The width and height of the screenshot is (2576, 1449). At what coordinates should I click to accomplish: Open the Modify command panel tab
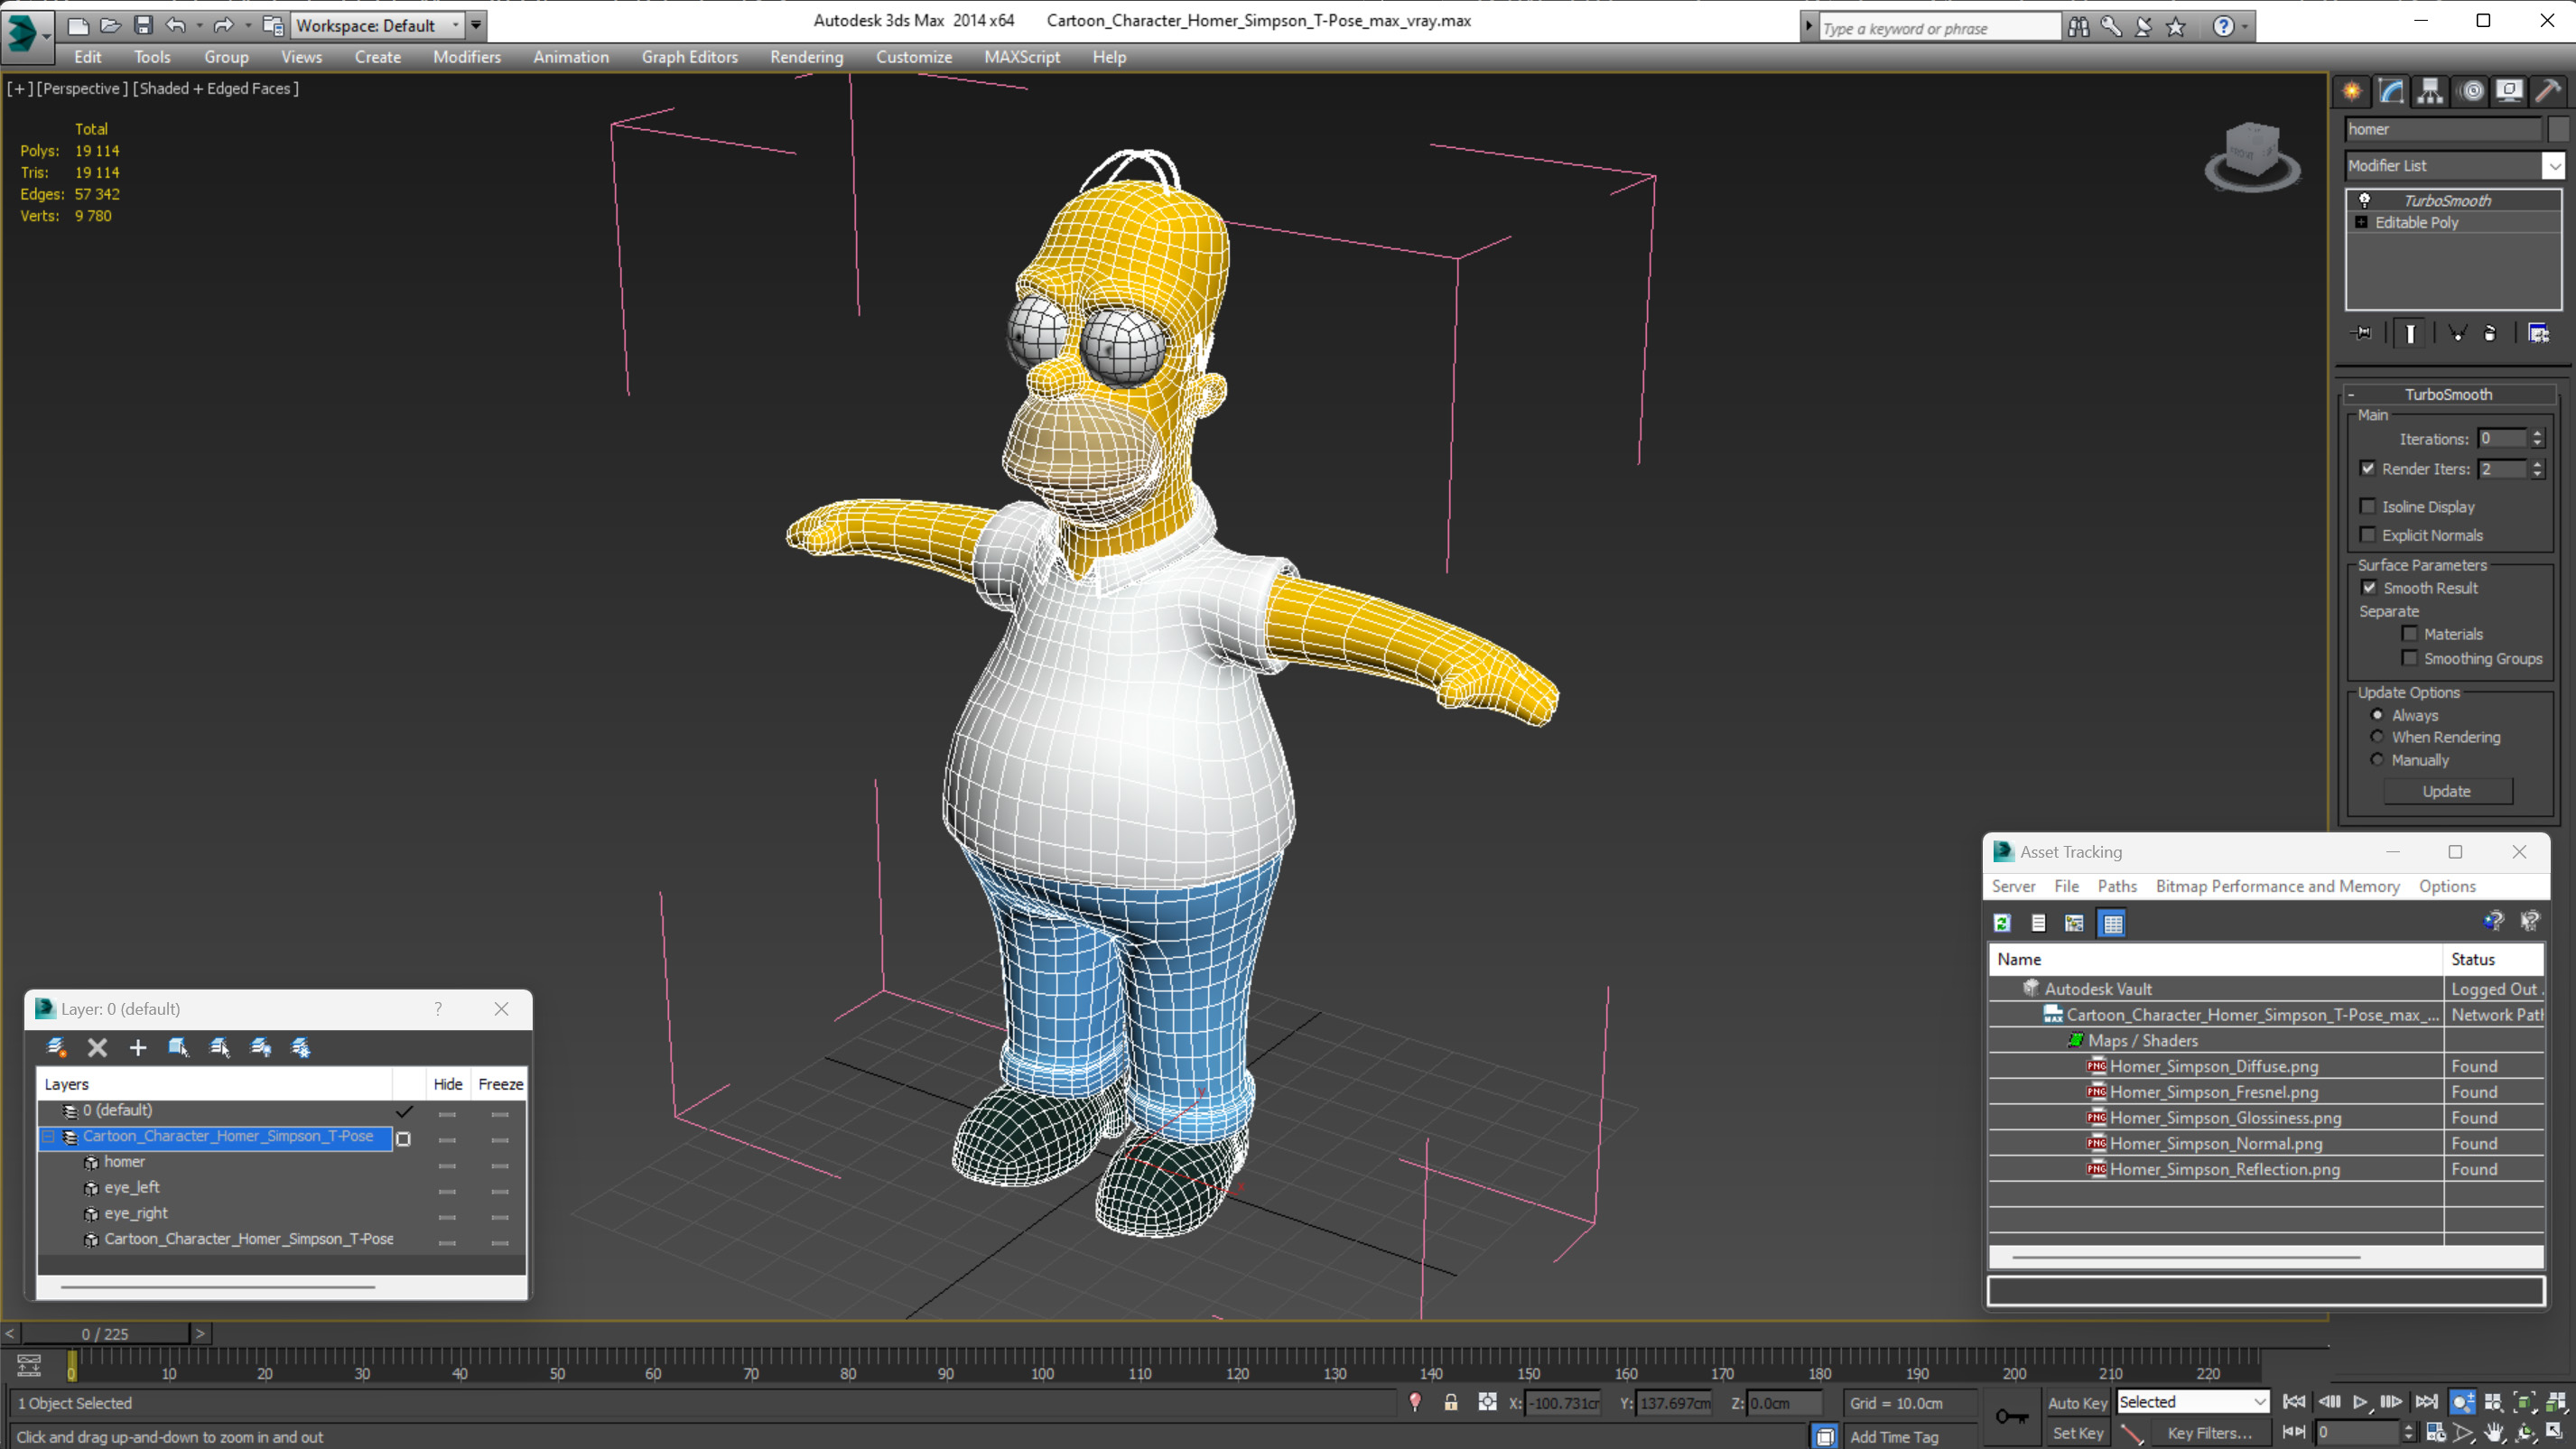point(2391,91)
